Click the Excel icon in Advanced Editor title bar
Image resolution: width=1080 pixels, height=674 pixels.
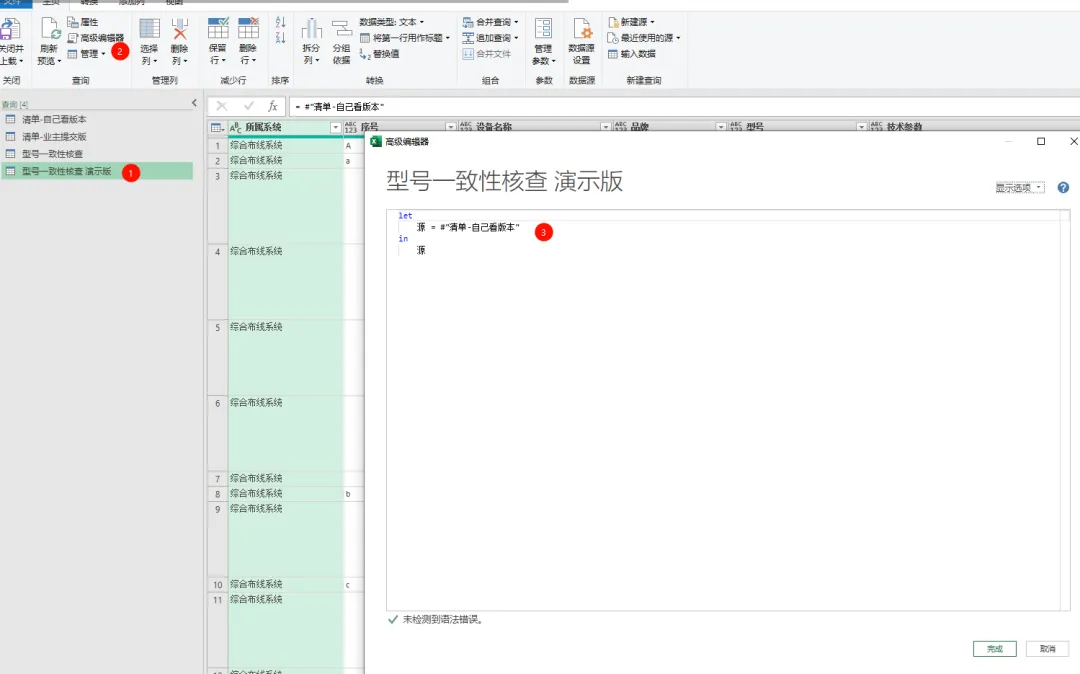[x=376, y=141]
